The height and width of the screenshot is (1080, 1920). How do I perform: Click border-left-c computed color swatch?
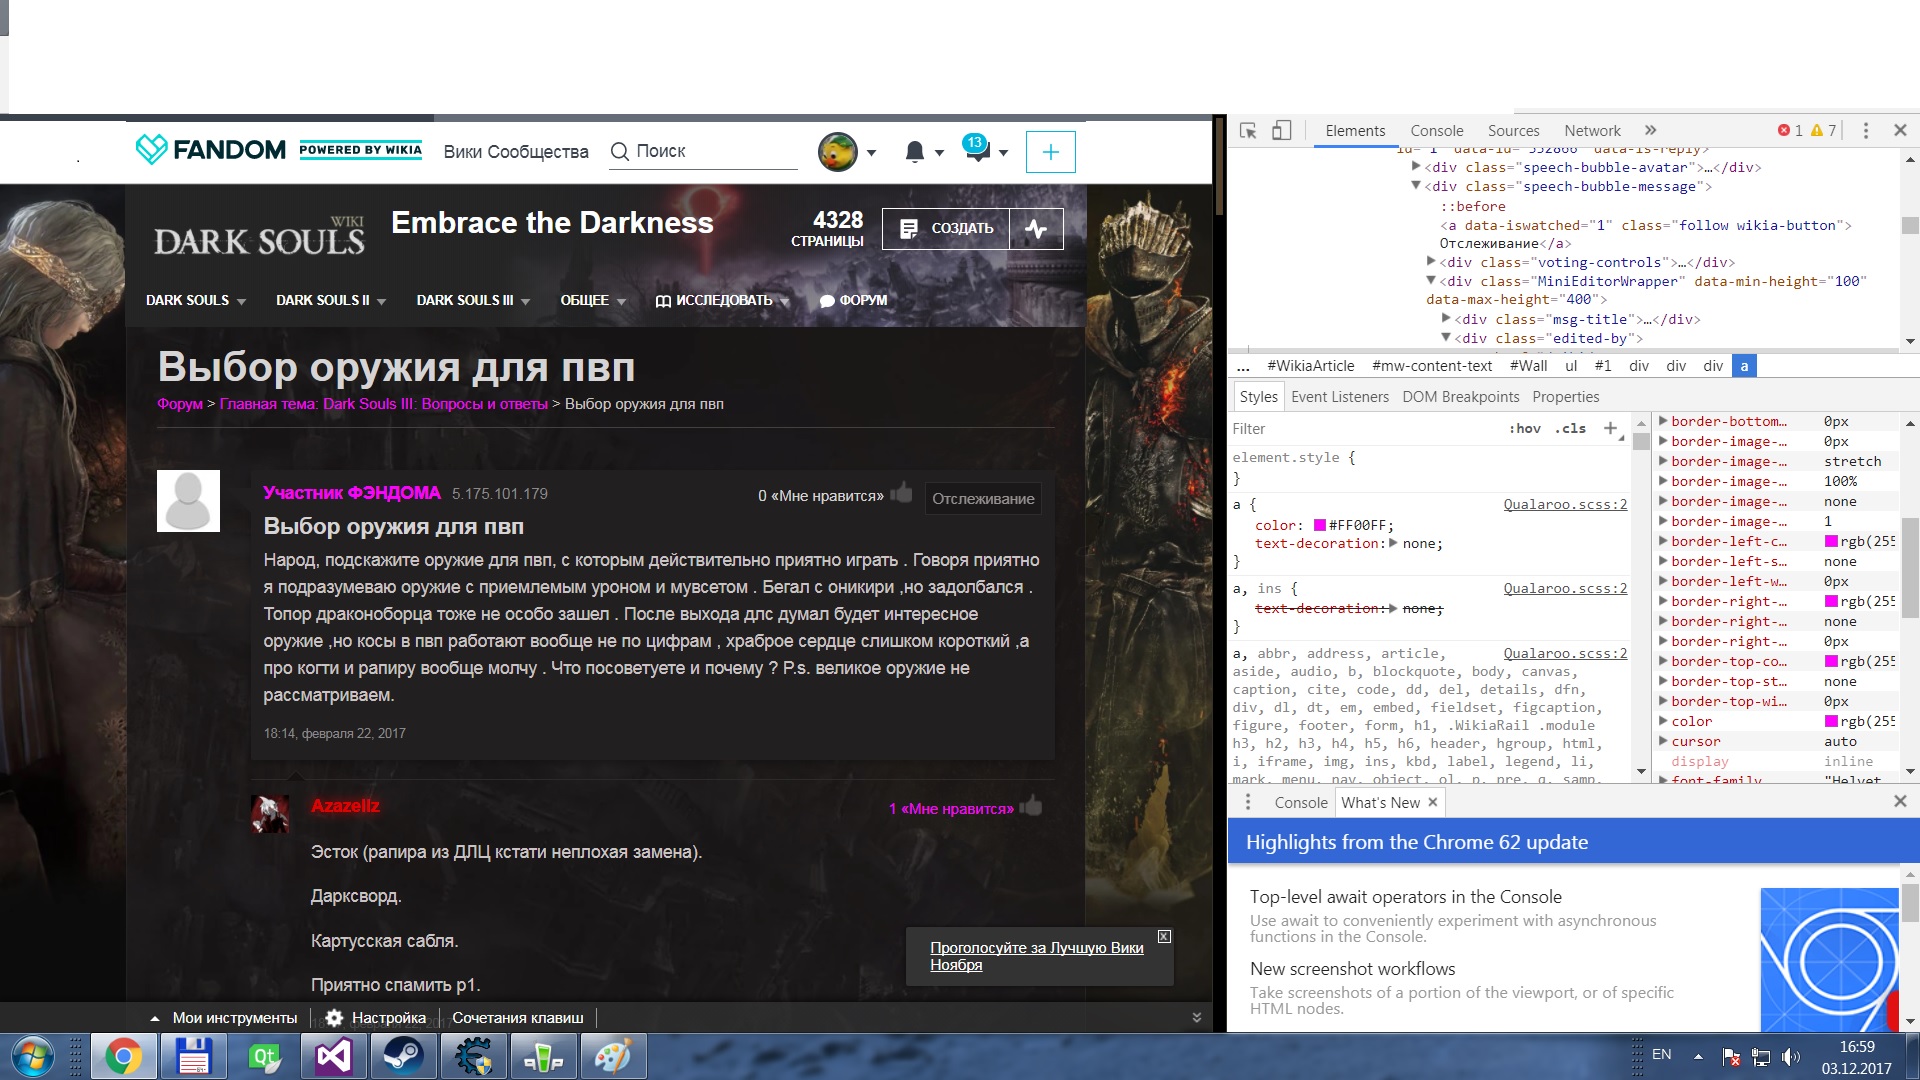click(x=1831, y=541)
